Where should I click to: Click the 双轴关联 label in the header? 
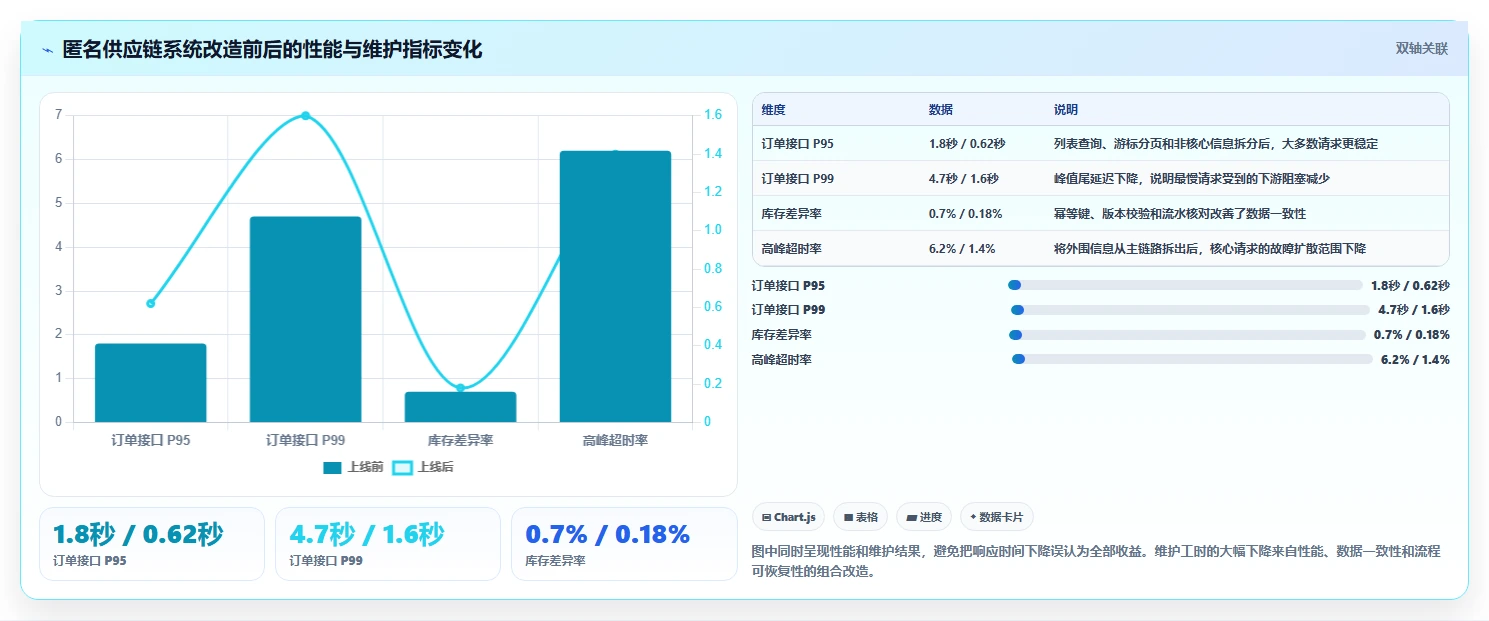click(x=1421, y=49)
